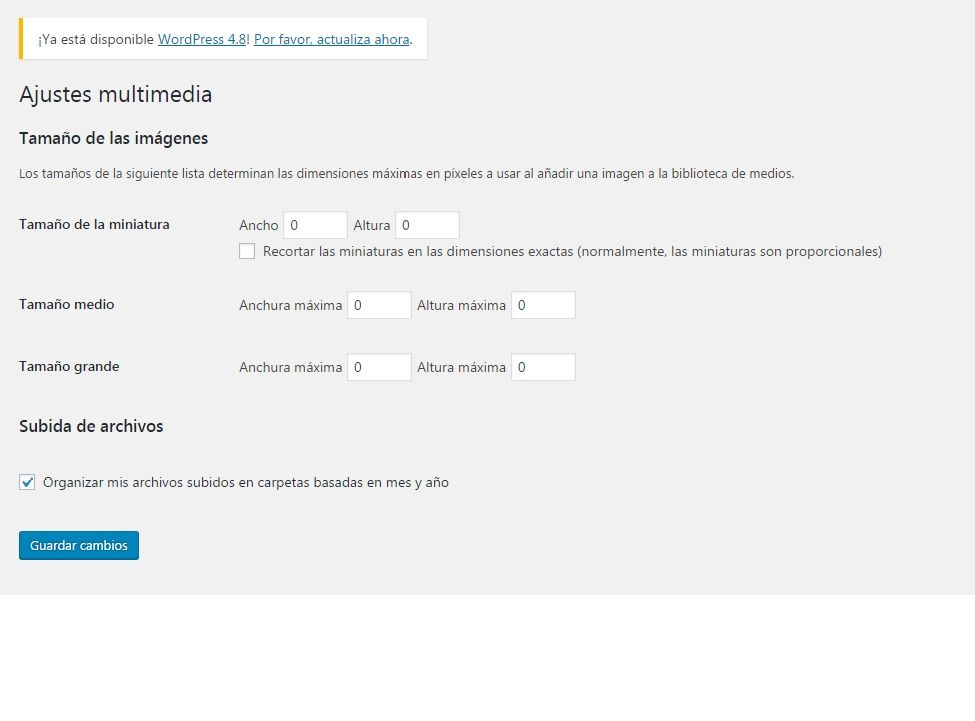975x721 pixels.
Task: Click 'Altura máxima' label in Tamaño grande row
Action: click(x=461, y=368)
